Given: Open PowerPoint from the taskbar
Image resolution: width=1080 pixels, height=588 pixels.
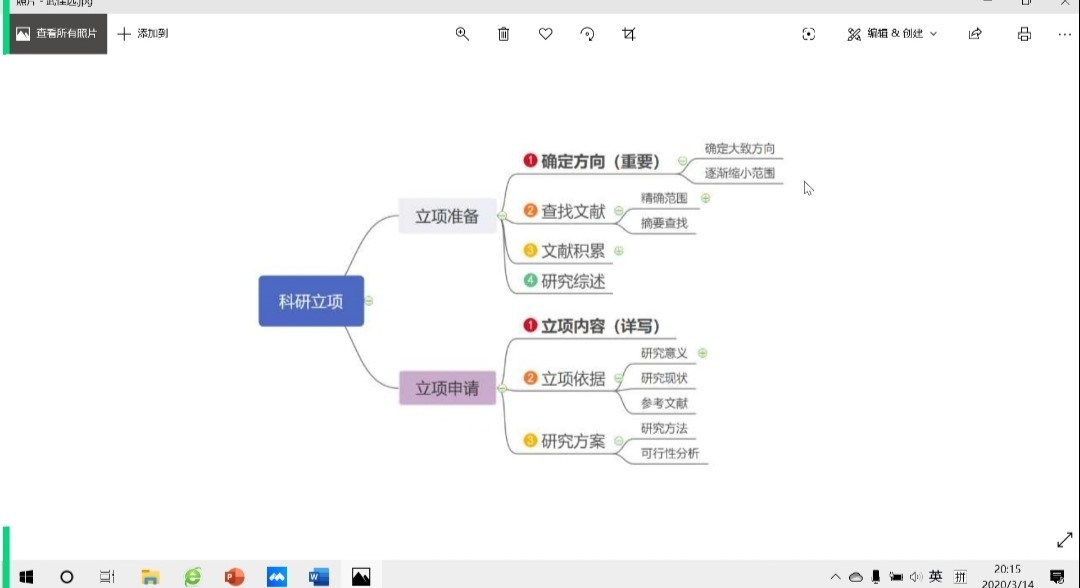Looking at the screenshot, I should 234,577.
